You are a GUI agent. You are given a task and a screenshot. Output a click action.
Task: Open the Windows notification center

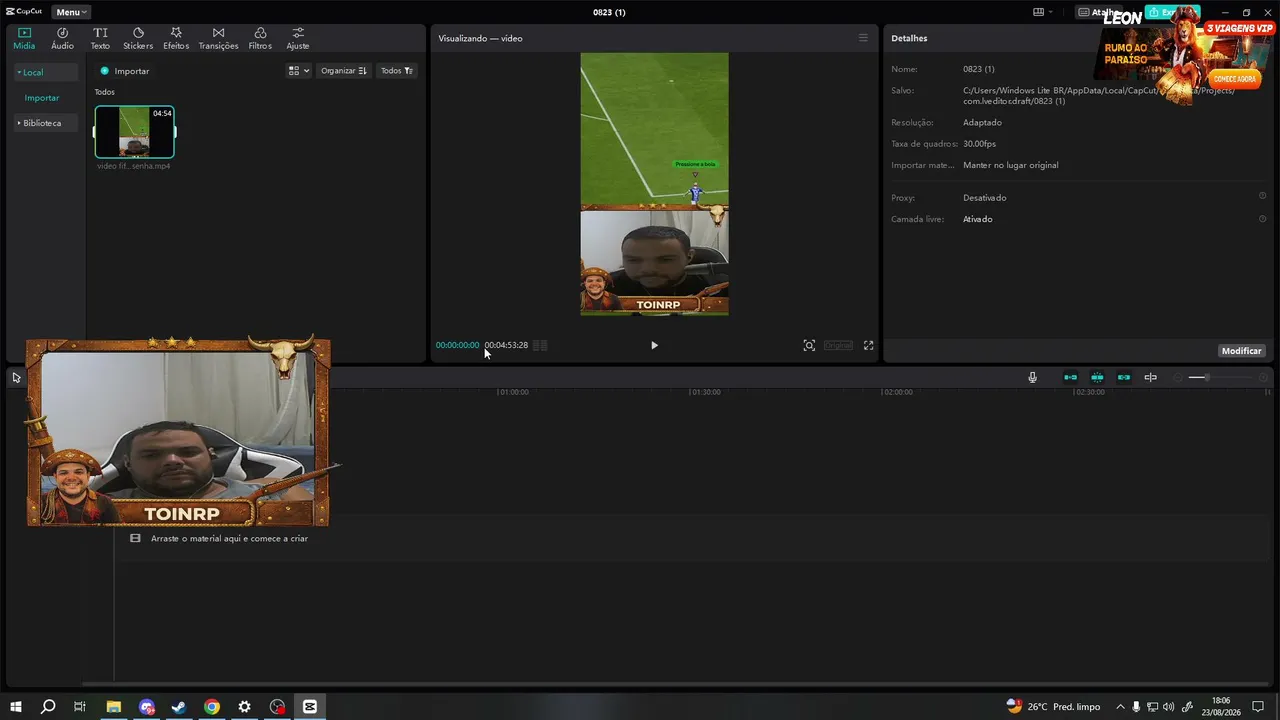click(1258, 707)
